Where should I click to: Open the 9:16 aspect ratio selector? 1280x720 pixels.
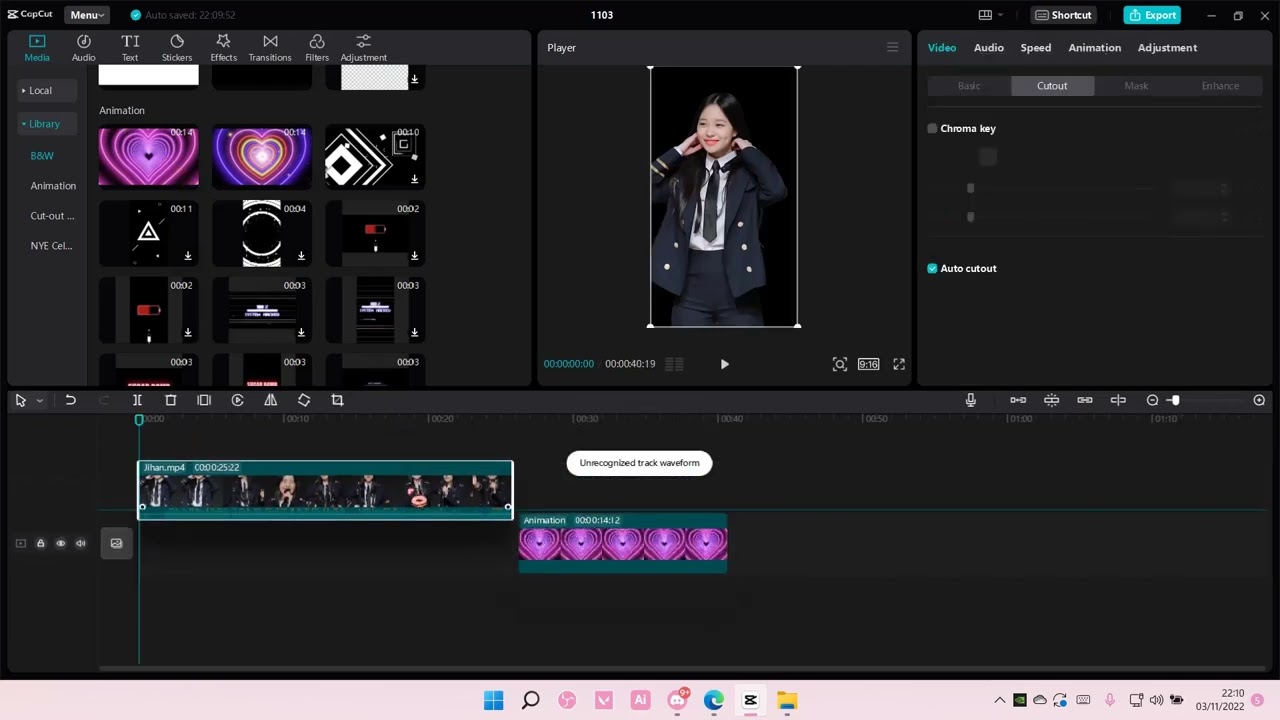click(x=868, y=364)
